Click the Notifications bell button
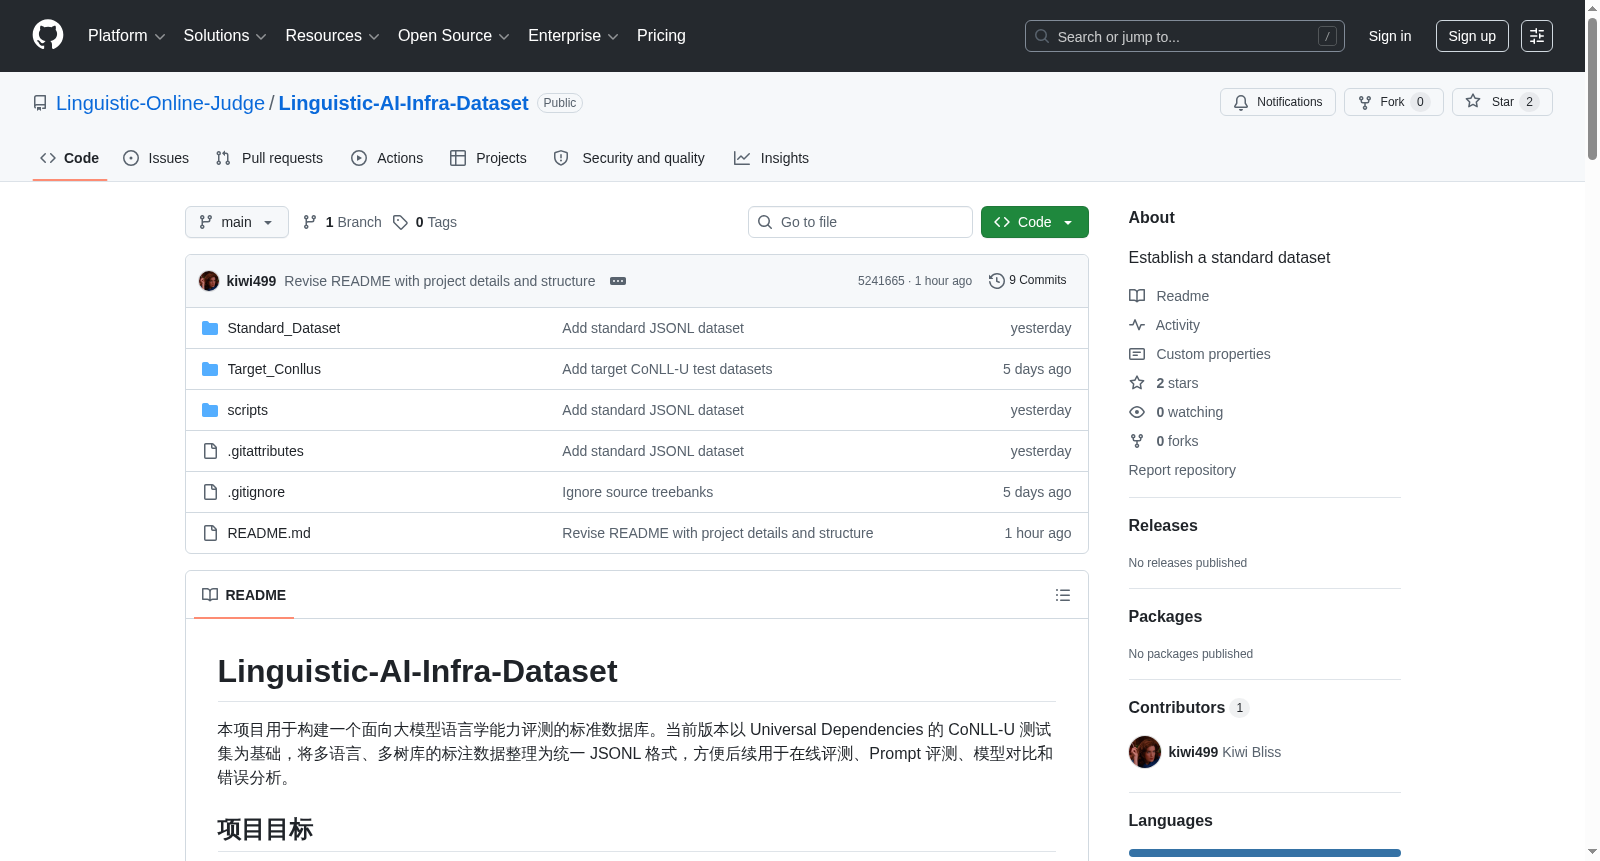 [1277, 102]
